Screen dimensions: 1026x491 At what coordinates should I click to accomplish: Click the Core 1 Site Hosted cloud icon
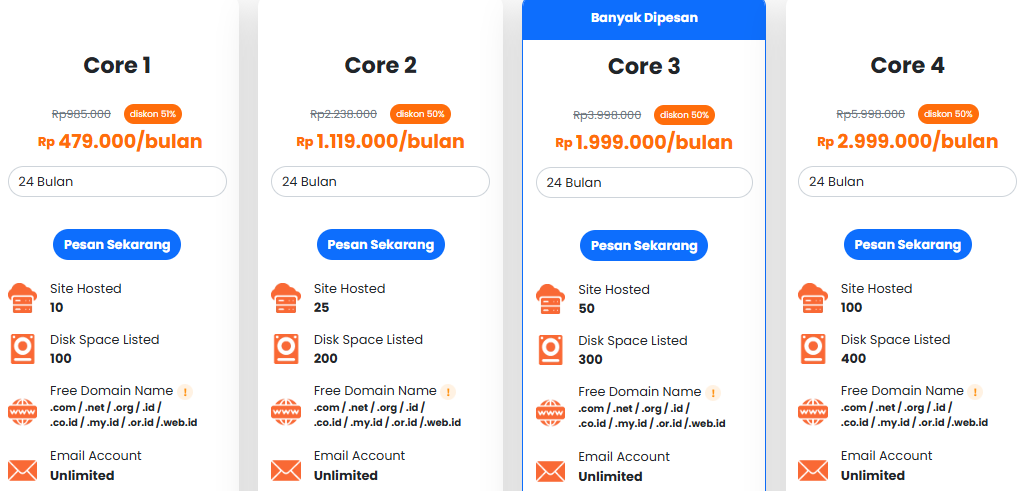(x=22, y=297)
